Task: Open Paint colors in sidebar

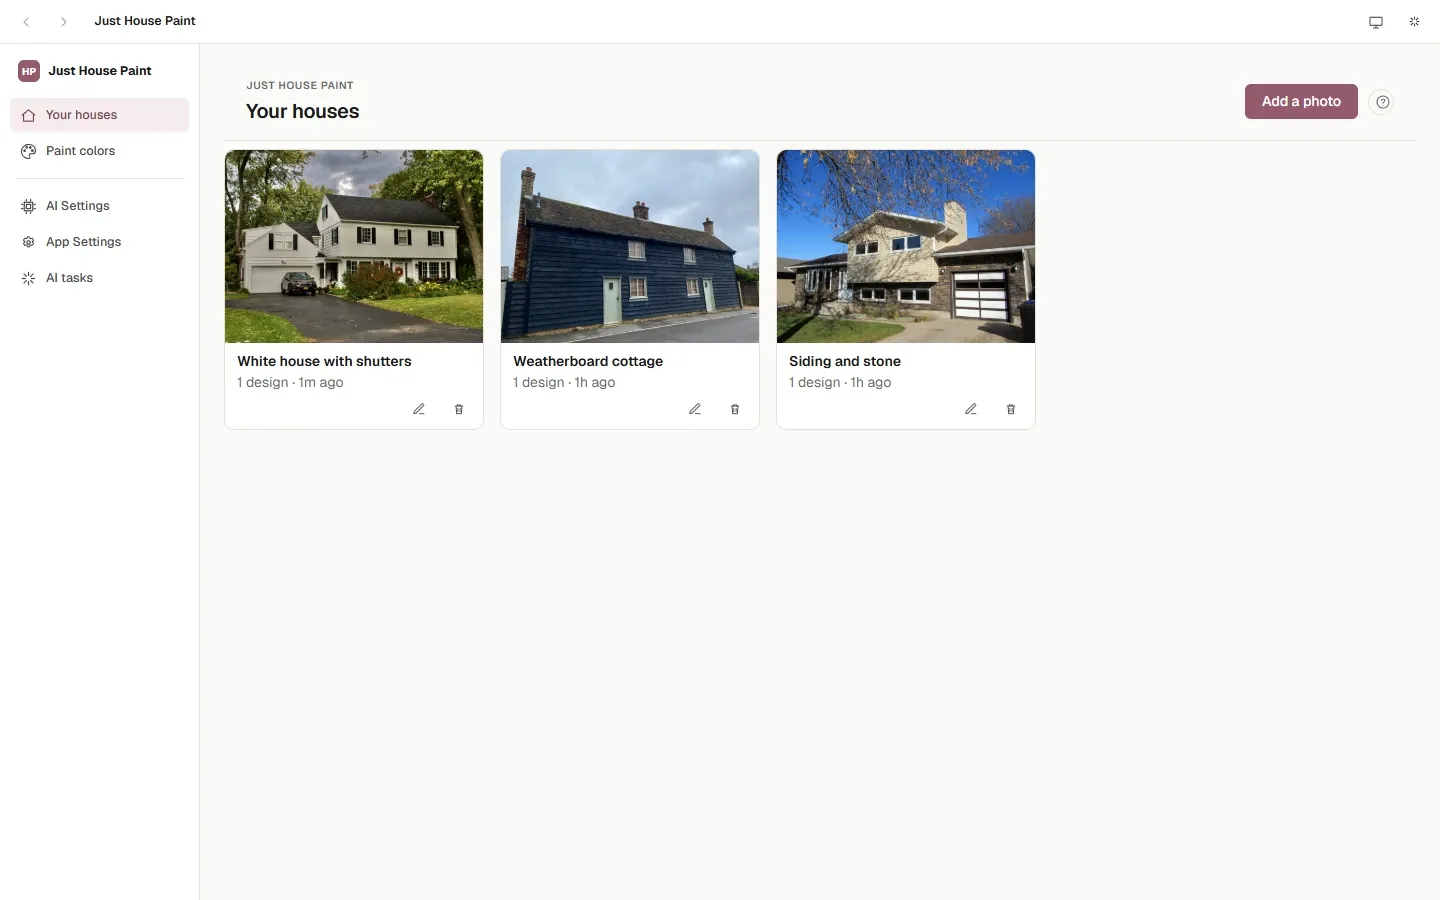Action: pos(99,151)
